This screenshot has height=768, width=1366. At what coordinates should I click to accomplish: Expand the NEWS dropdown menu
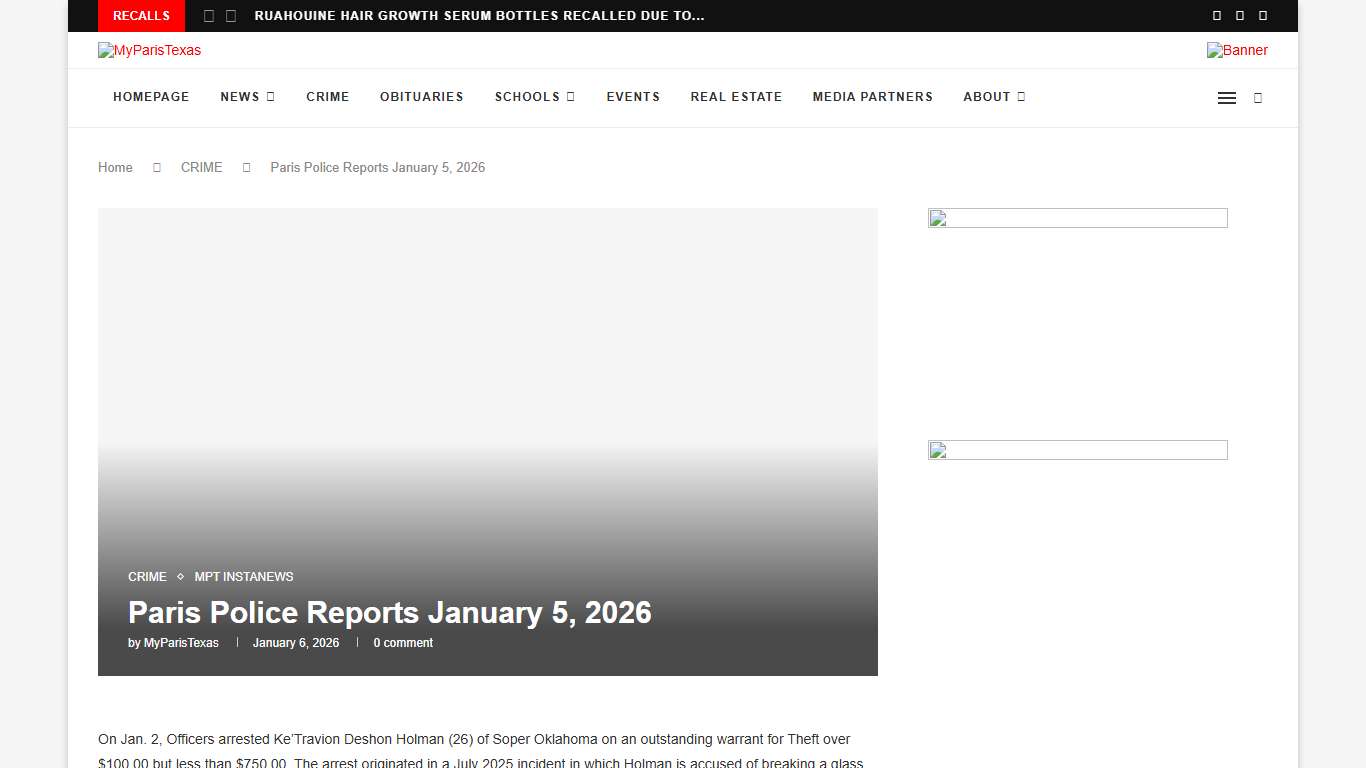point(240,97)
